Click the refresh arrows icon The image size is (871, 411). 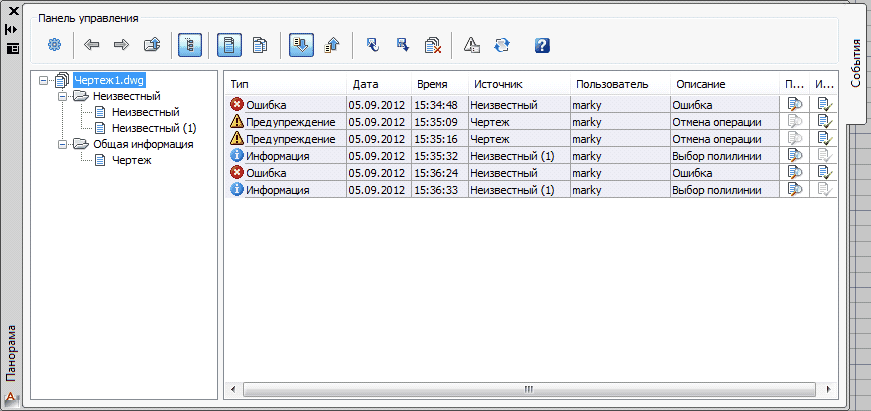(x=502, y=45)
